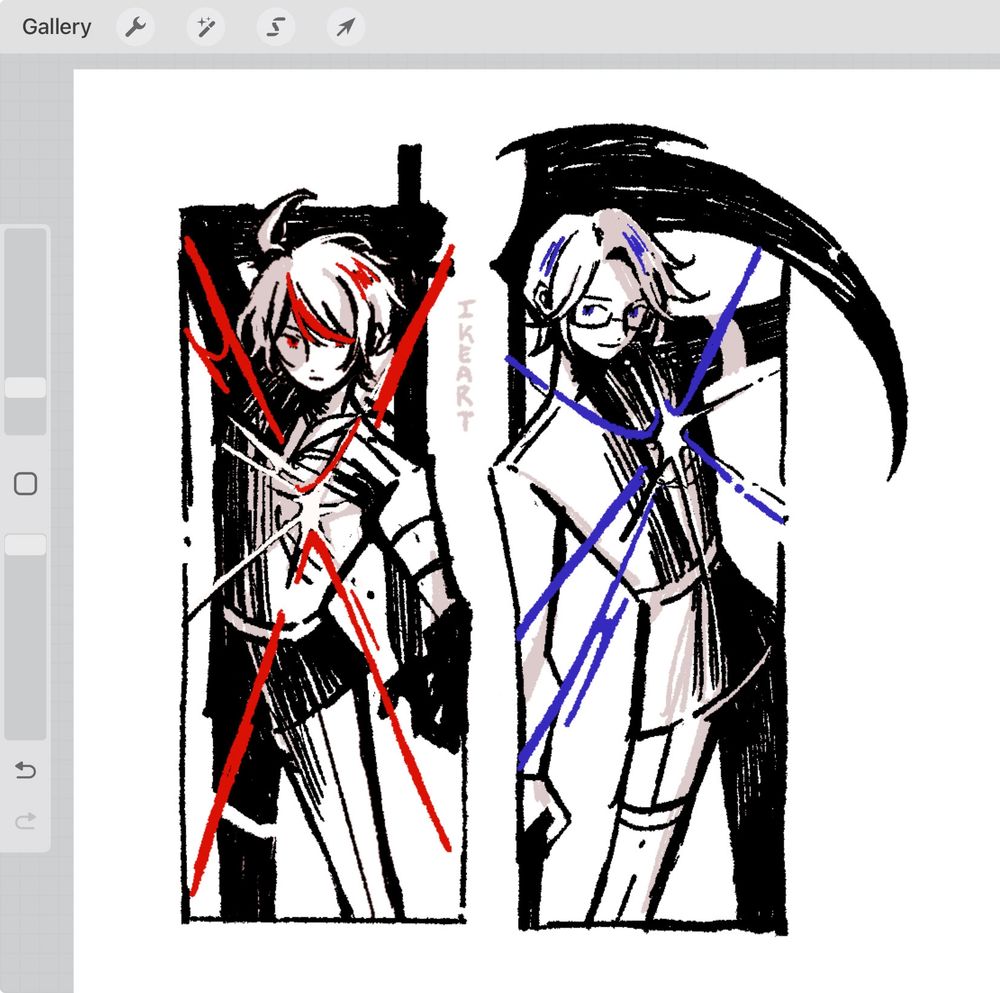This screenshot has width=1000, height=993.
Task: Click the brush opacity slider handle
Action: (x=26, y=545)
